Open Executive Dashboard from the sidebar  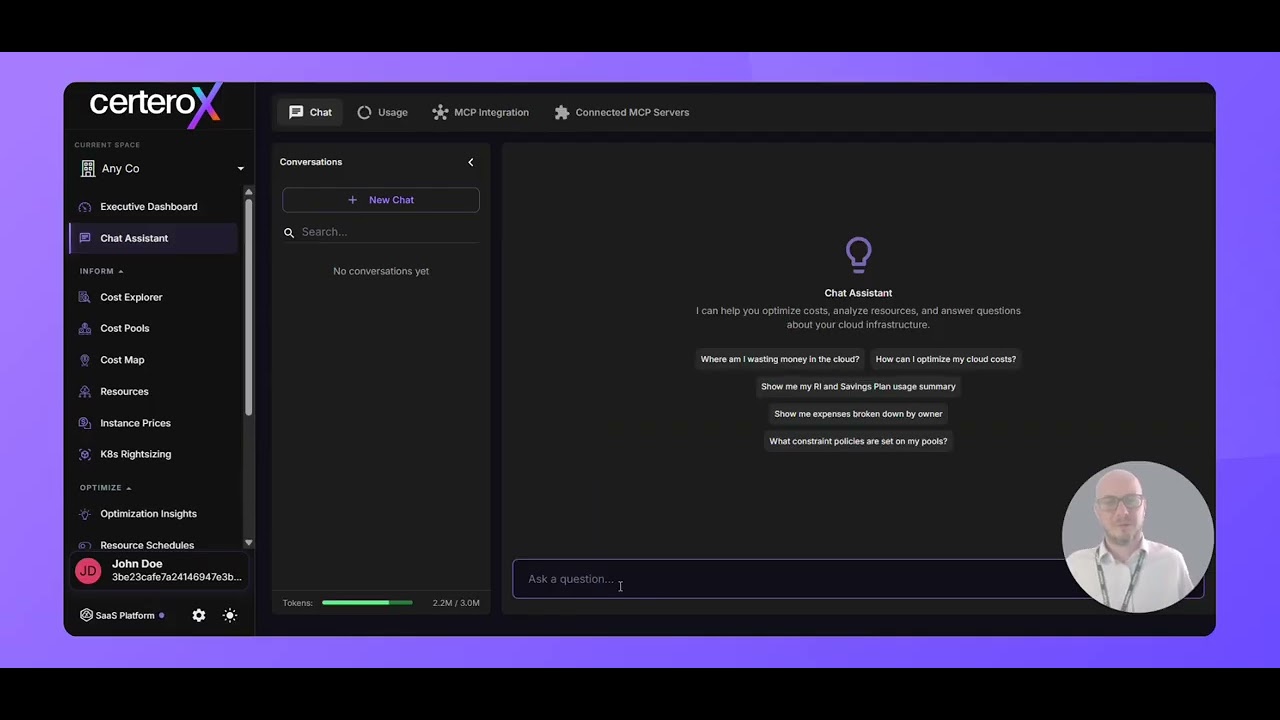click(153, 207)
